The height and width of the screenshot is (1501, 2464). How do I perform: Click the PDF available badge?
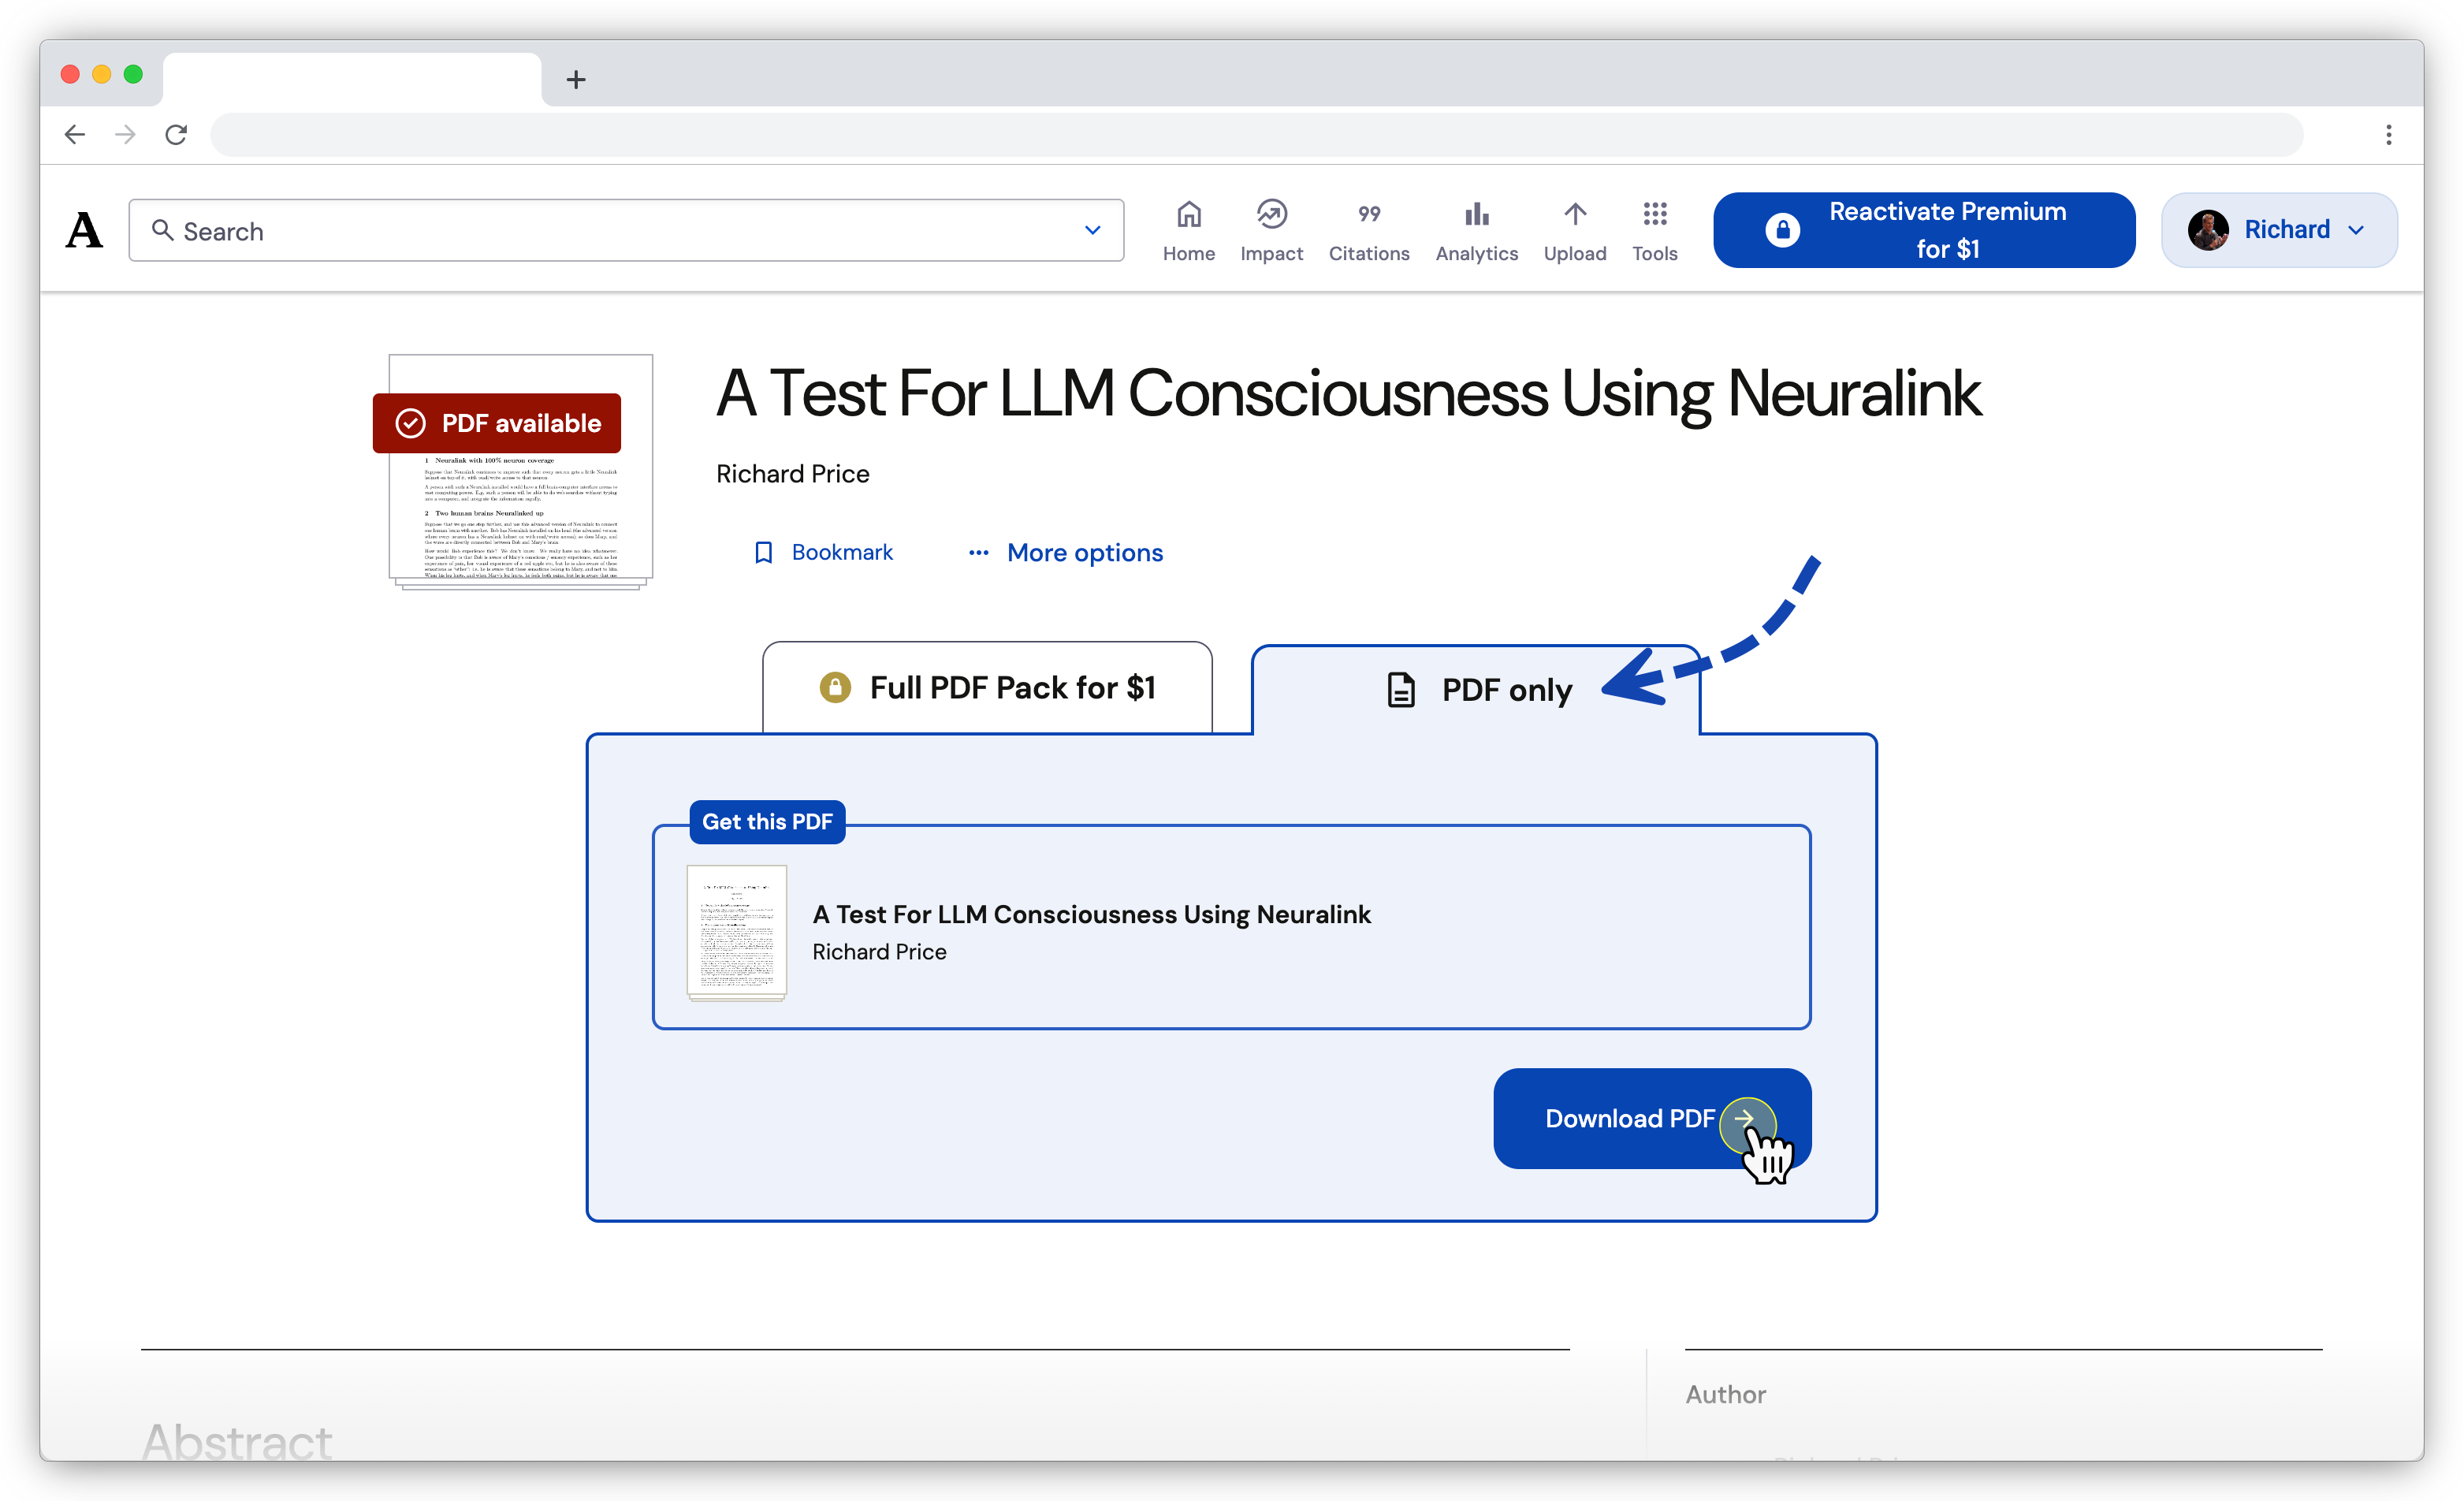pos(497,423)
